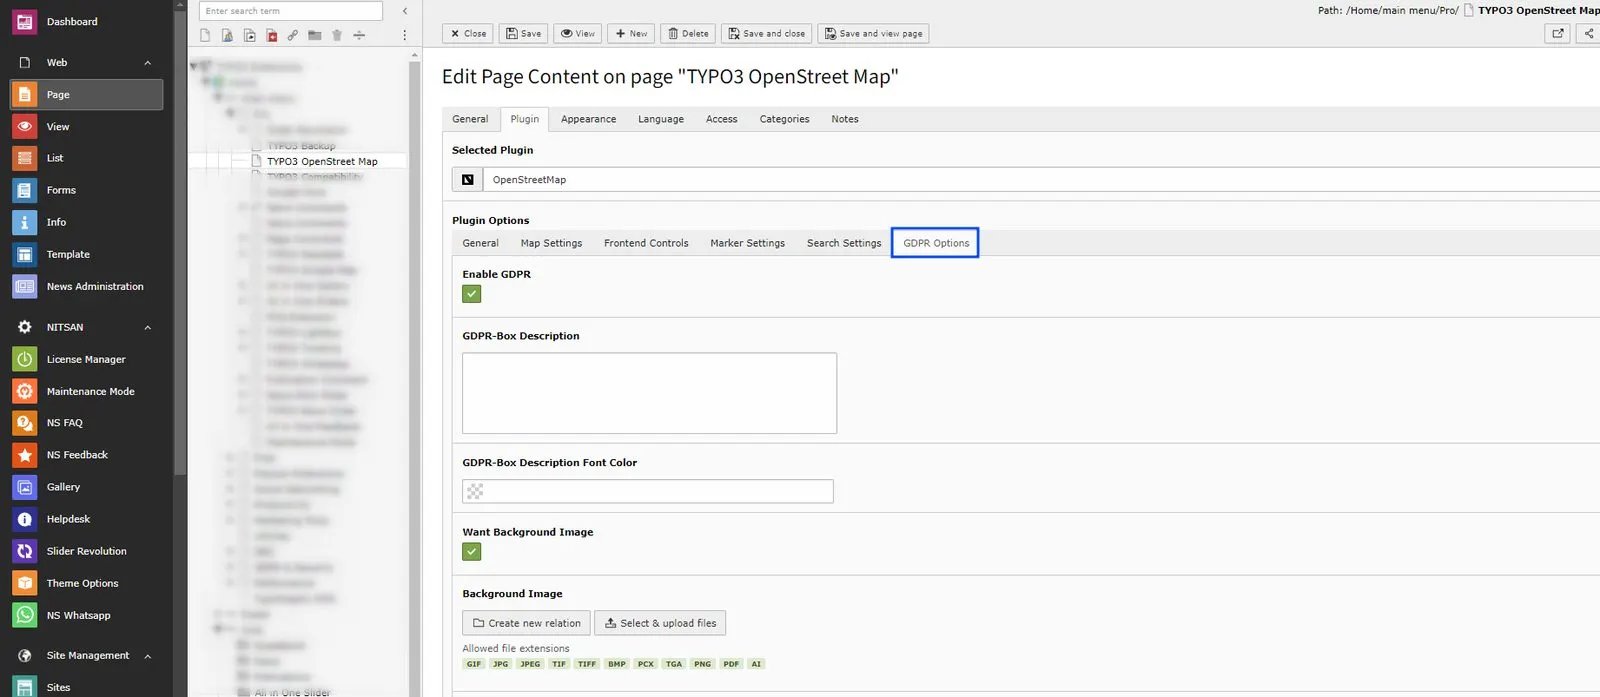1600x697 pixels.
Task: Open the Gallery module icon
Action: 24,487
